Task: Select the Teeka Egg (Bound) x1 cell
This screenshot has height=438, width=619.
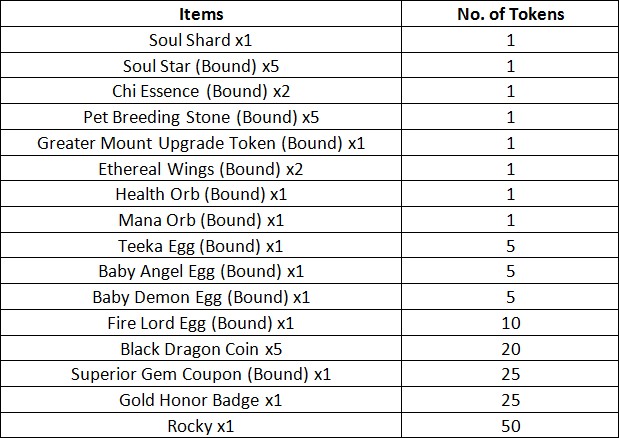Action: coord(201,246)
